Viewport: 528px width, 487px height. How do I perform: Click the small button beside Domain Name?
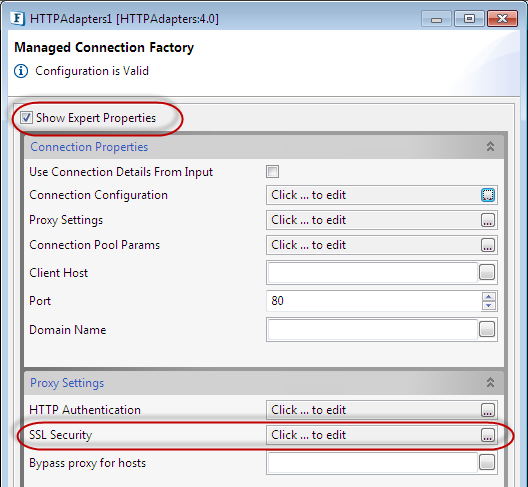click(x=487, y=329)
